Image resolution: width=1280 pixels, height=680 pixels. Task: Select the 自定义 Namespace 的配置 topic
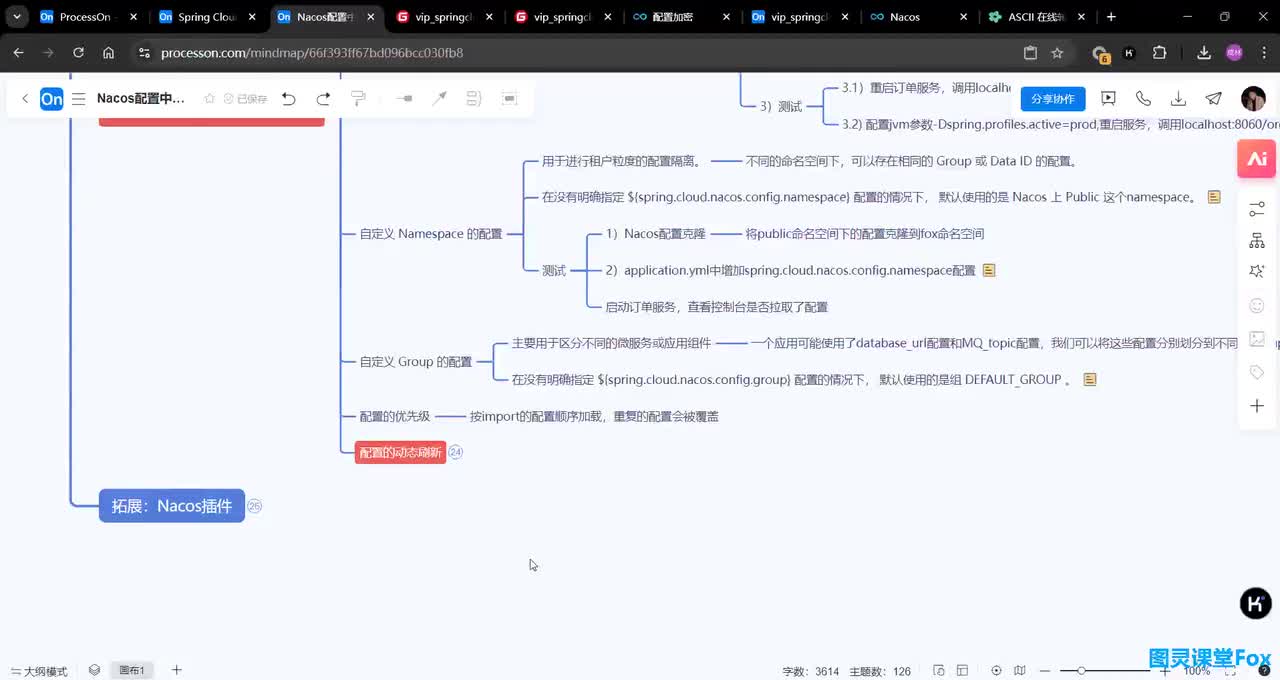pyautogui.click(x=431, y=234)
